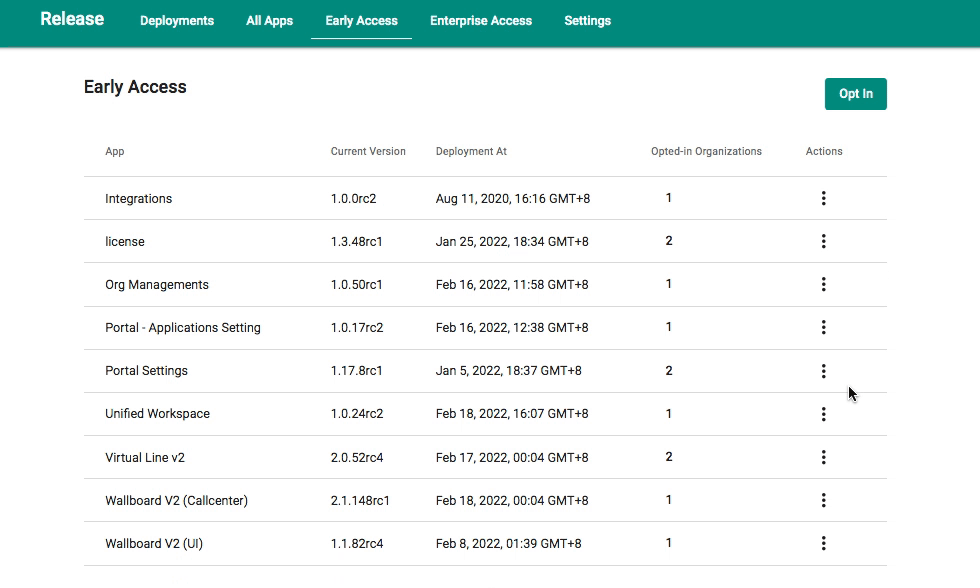This screenshot has width=980, height=588.
Task: Click the Jan 25, 2022 deployment date
Action: tap(512, 242)
